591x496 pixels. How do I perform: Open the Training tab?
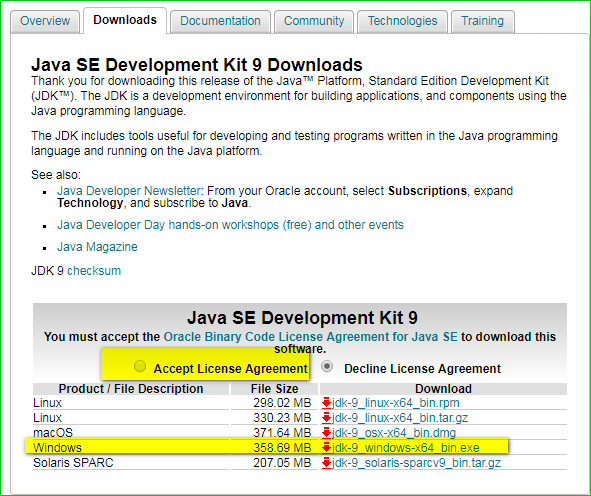[x=482, y=21]
